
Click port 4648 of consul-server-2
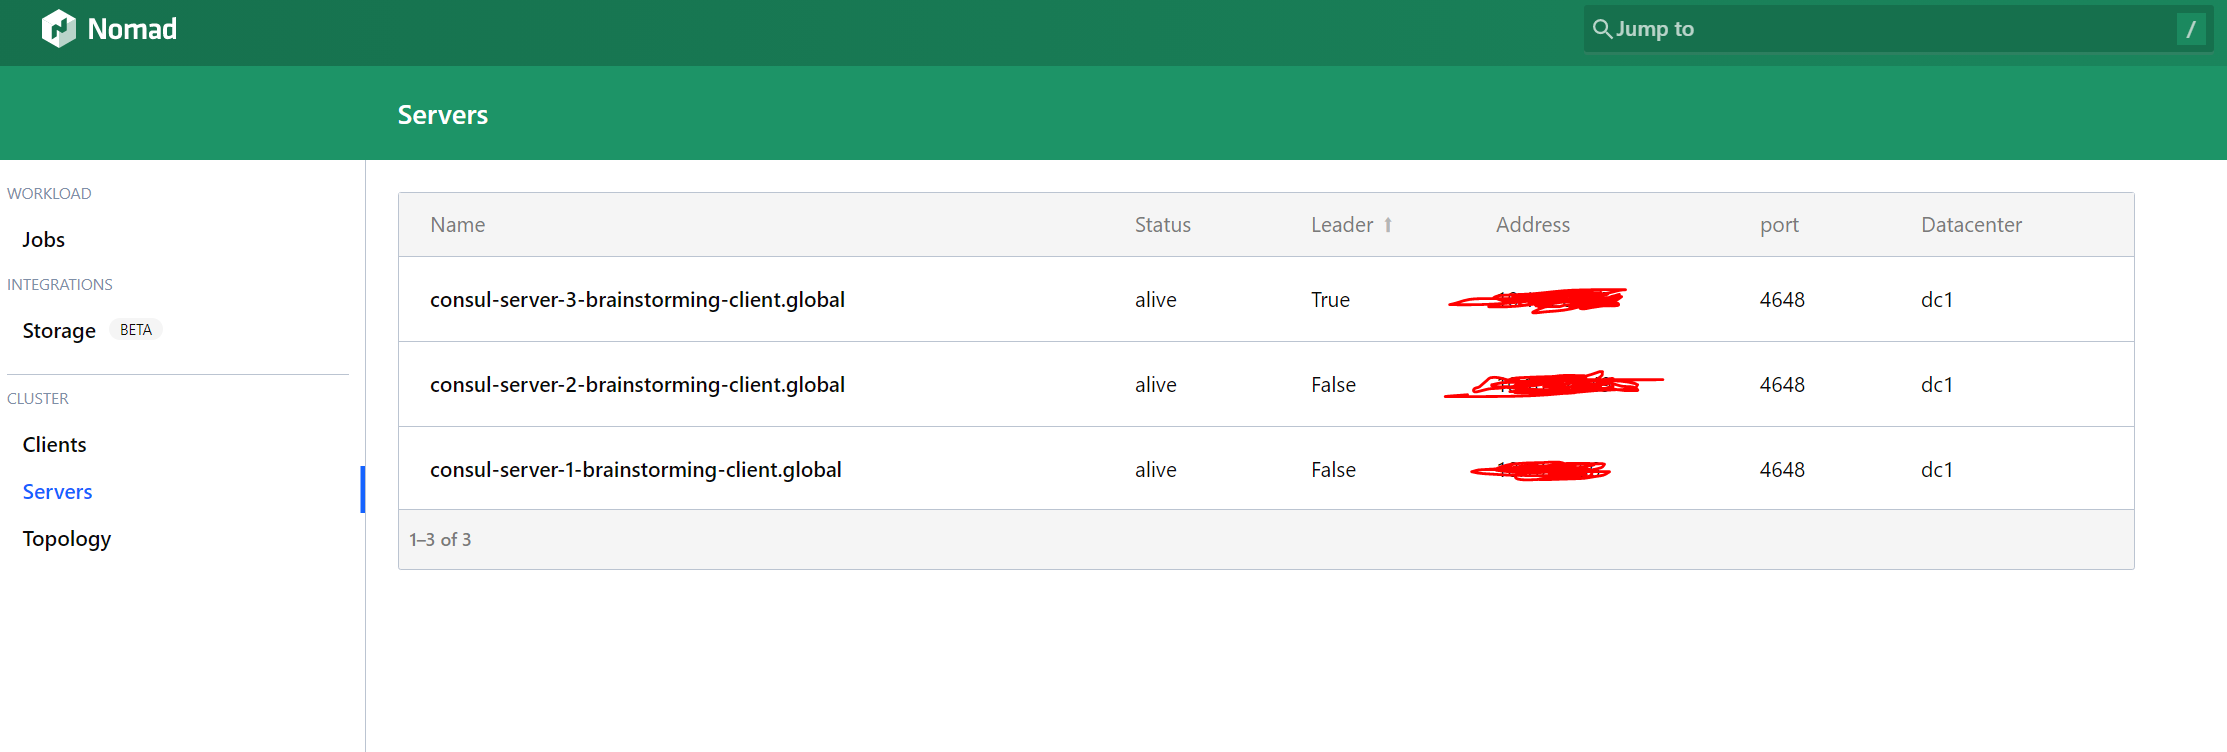pyautogui.click(x=1782, y=385)
